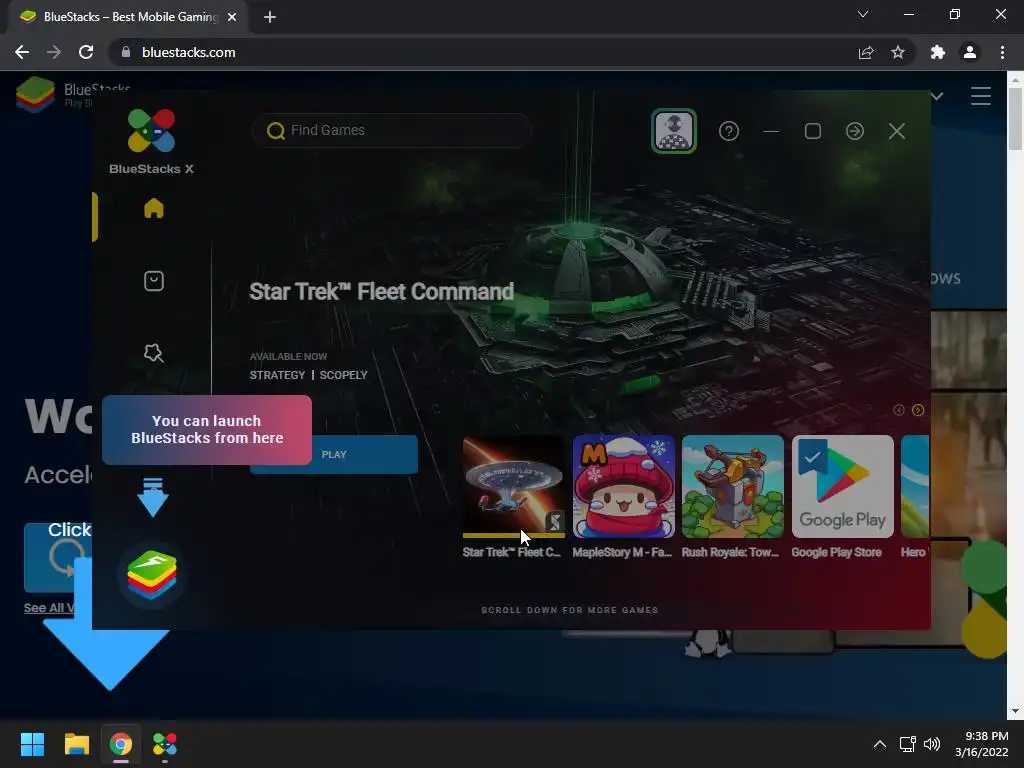Open the help question mark icon
Image resolution: width=1024 pixels, height=768 pixels.
tap(729, 131)
